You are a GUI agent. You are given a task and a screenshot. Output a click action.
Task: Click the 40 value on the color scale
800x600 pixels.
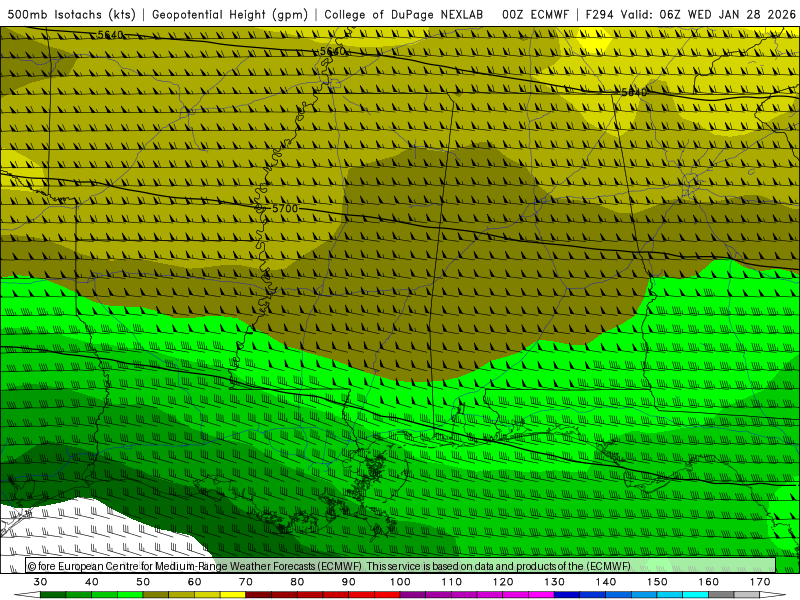[92, 582]
